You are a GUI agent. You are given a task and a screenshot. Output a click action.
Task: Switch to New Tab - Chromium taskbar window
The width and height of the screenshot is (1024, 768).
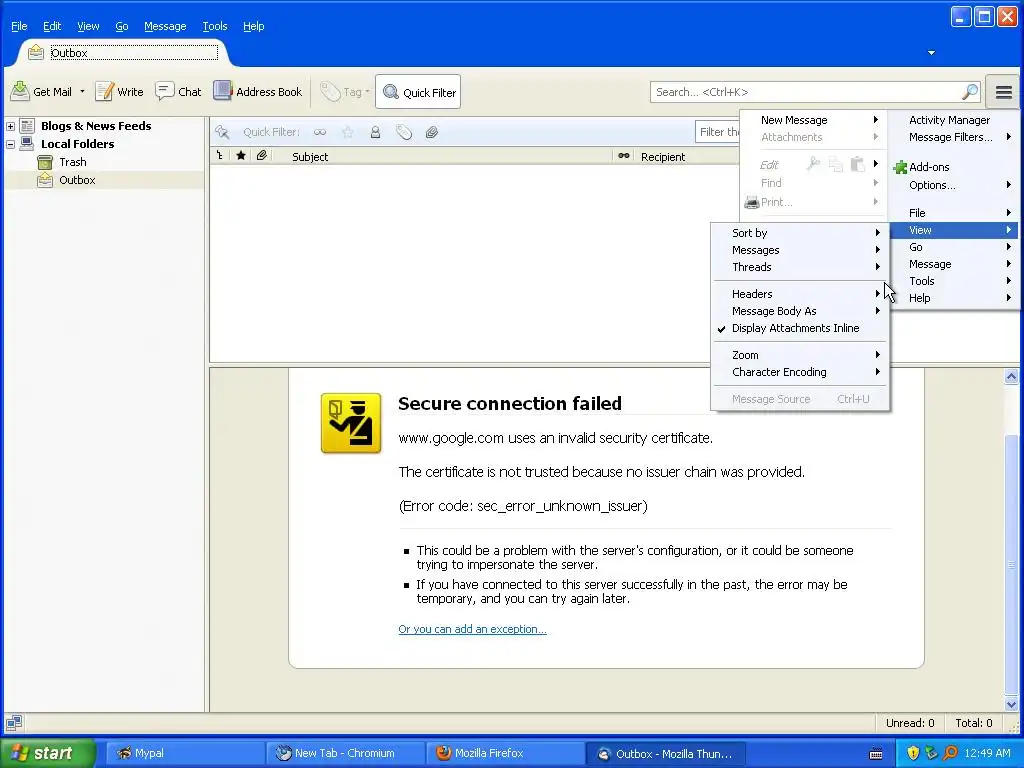pyautogui.click(x=344, y=754)
